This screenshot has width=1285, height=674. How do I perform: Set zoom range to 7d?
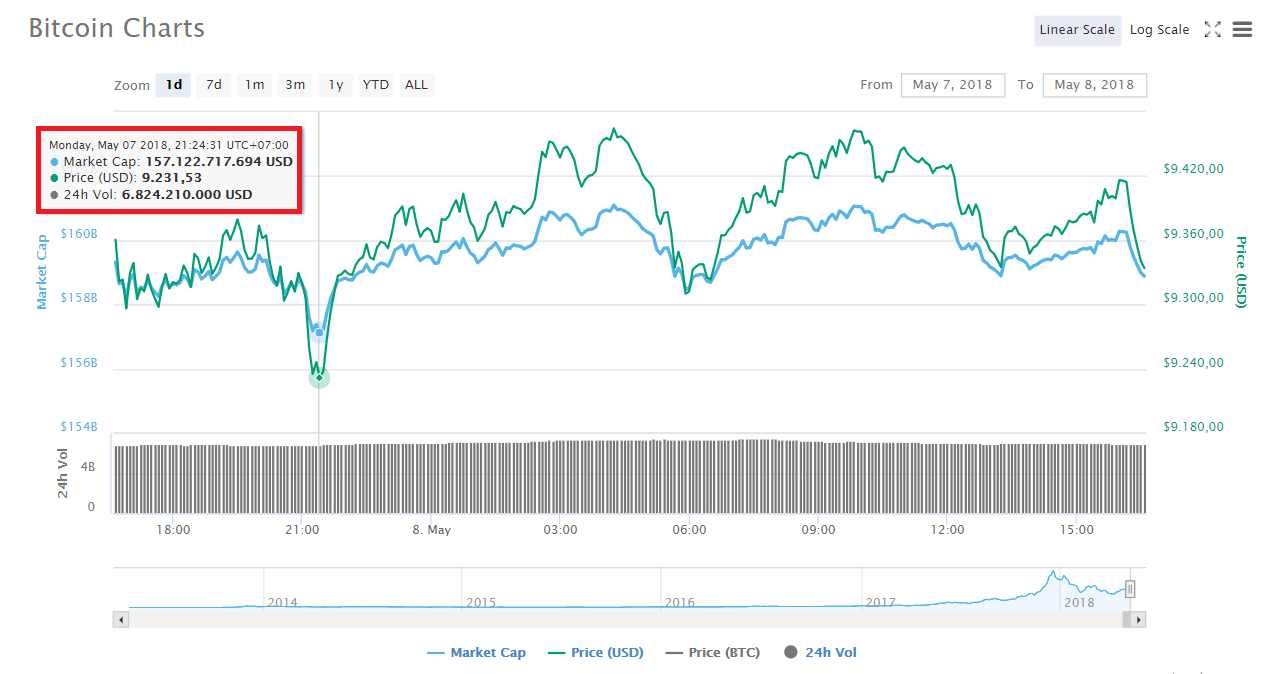(x=214, y=85)
